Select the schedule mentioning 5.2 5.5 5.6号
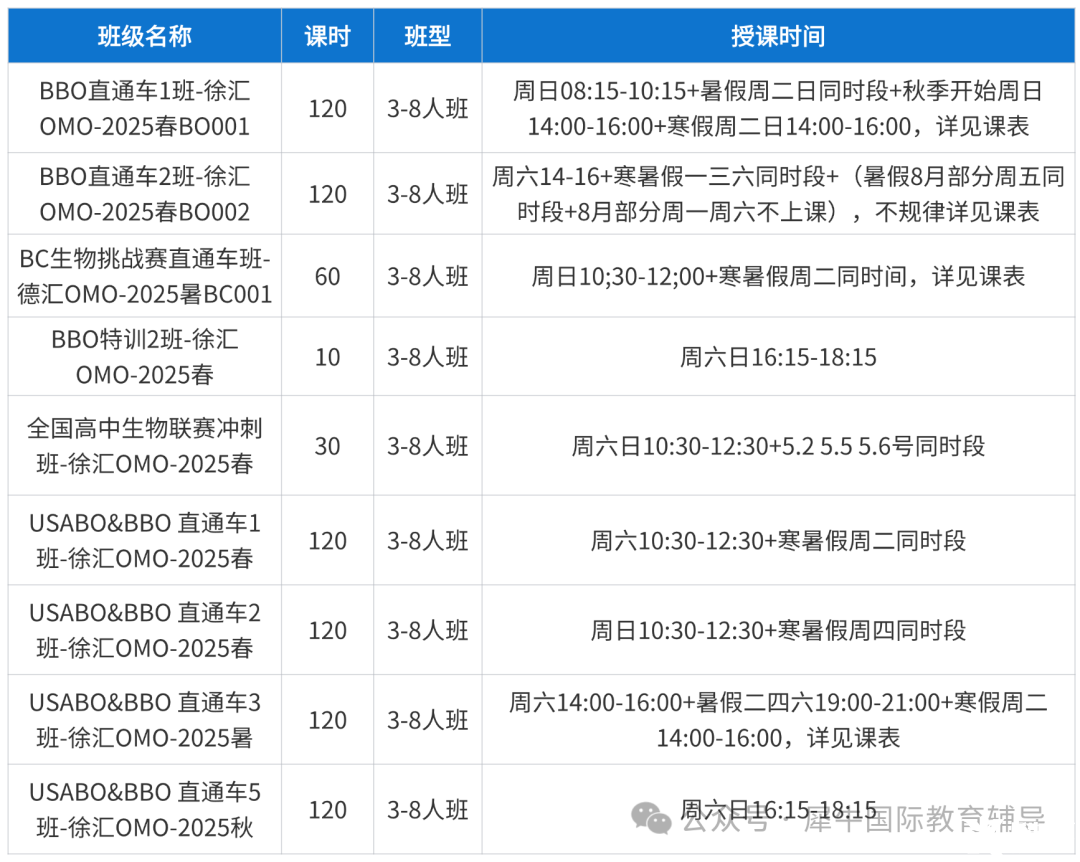The width and height of the screenshot is (1080, 862). (x=778, y=446)
